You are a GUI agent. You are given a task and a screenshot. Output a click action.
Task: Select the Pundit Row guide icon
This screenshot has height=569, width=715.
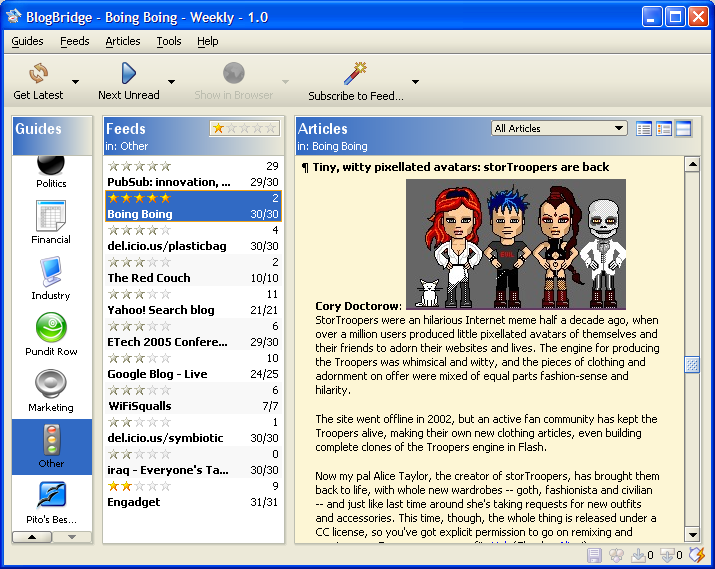coord(51,327)
